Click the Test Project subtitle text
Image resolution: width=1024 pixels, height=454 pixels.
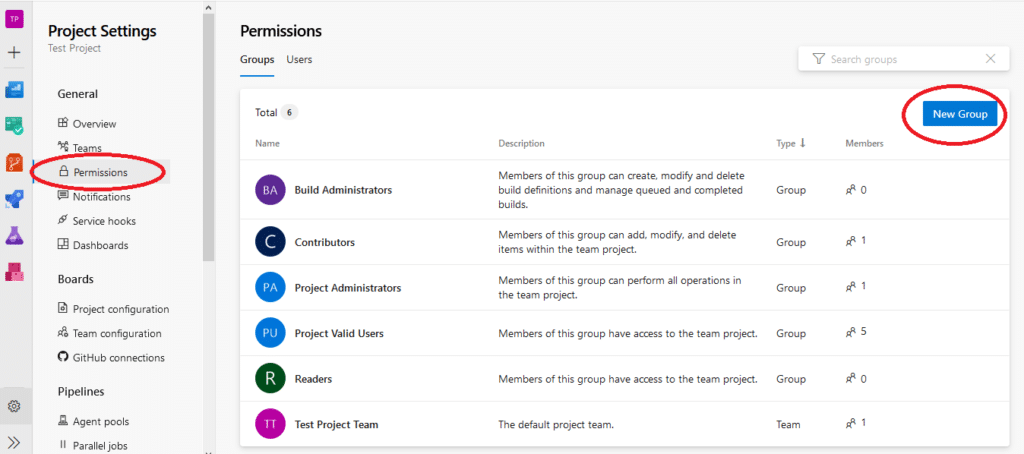pos(74,48)
